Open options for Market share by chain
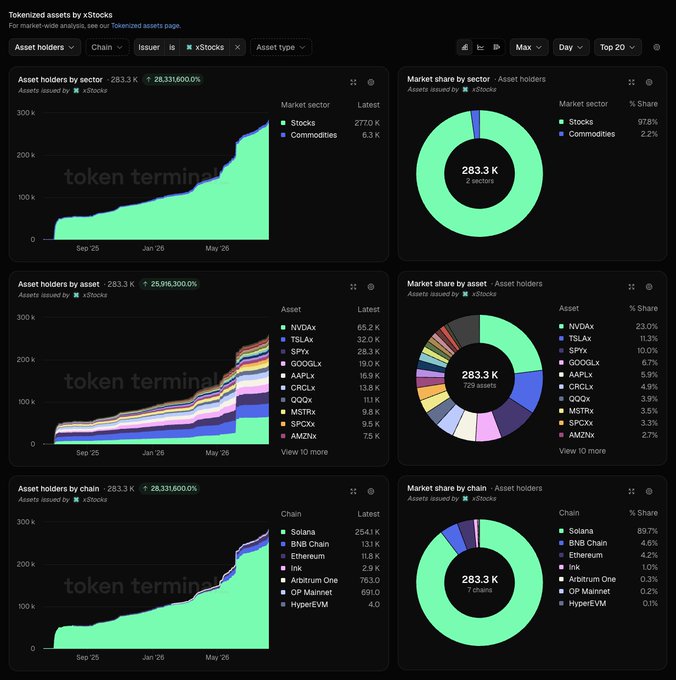Viewport: 676px width, 680px height. pos(649,491)
